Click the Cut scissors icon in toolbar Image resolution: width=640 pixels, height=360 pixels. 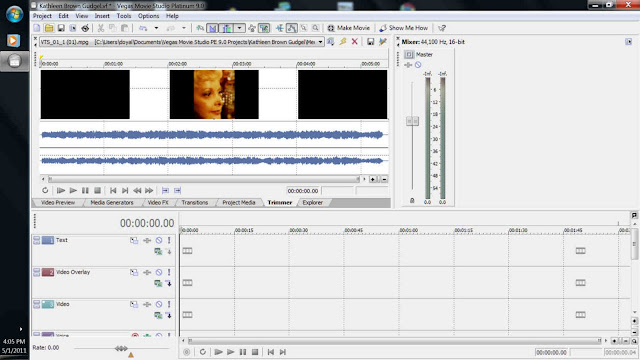pyautogui.click(x=100, y=28)
